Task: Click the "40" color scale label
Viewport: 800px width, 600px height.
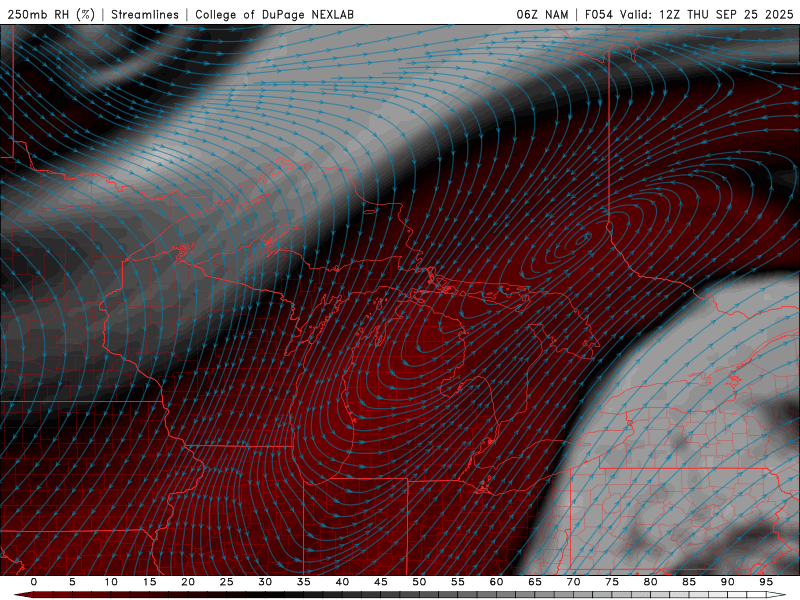Action: click(x=342, y=582)
